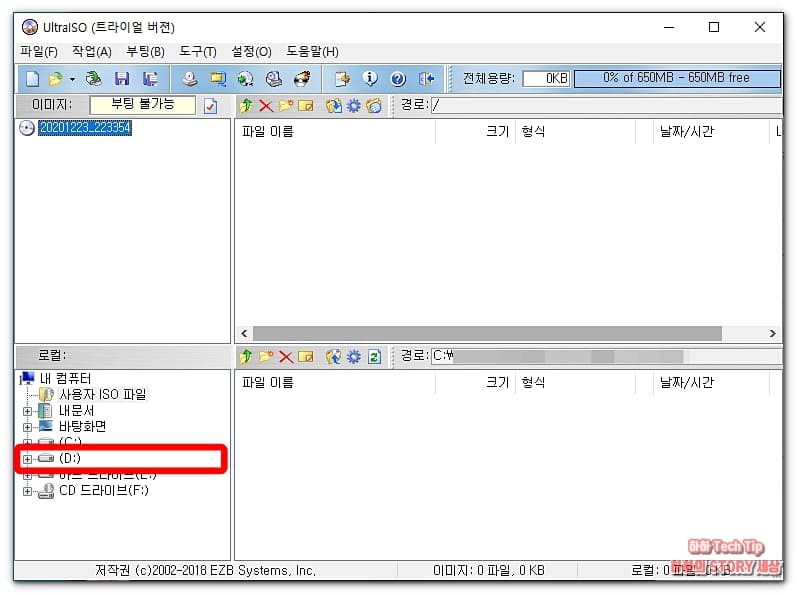The height and width of the screenshot is (595, 797).
Task: Click the Mount to virtual drive icon
Action: pos(274,79)
